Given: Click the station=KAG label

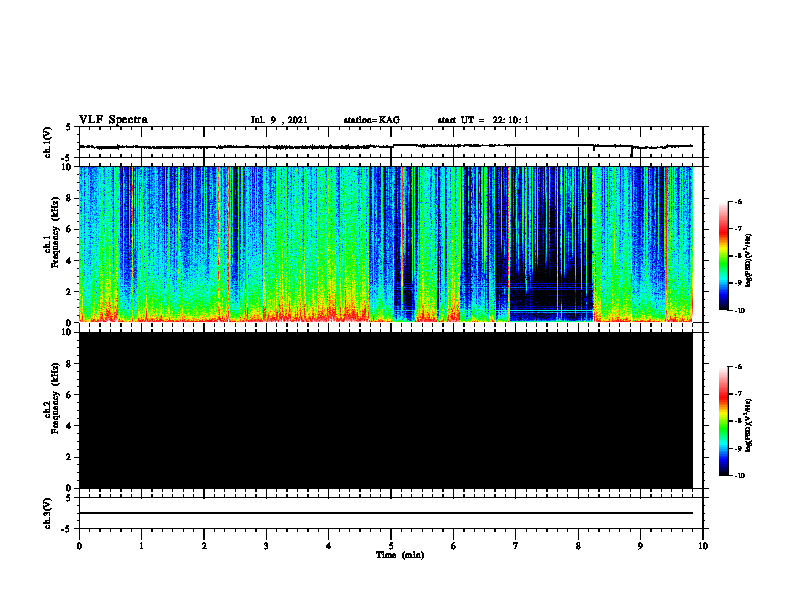Looking at the screenshot, I should pos(371,120).
